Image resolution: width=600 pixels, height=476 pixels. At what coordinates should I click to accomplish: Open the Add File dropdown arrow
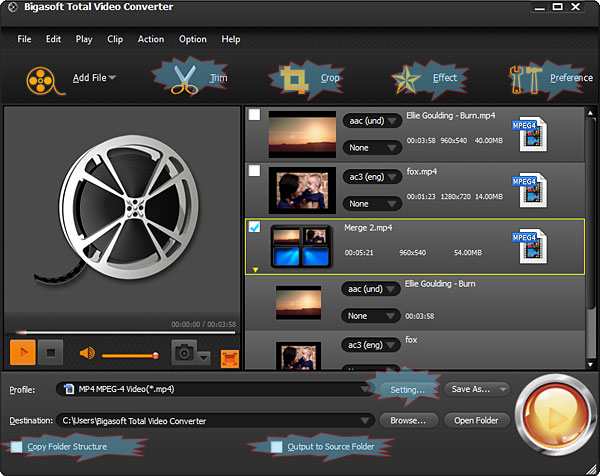112,78
